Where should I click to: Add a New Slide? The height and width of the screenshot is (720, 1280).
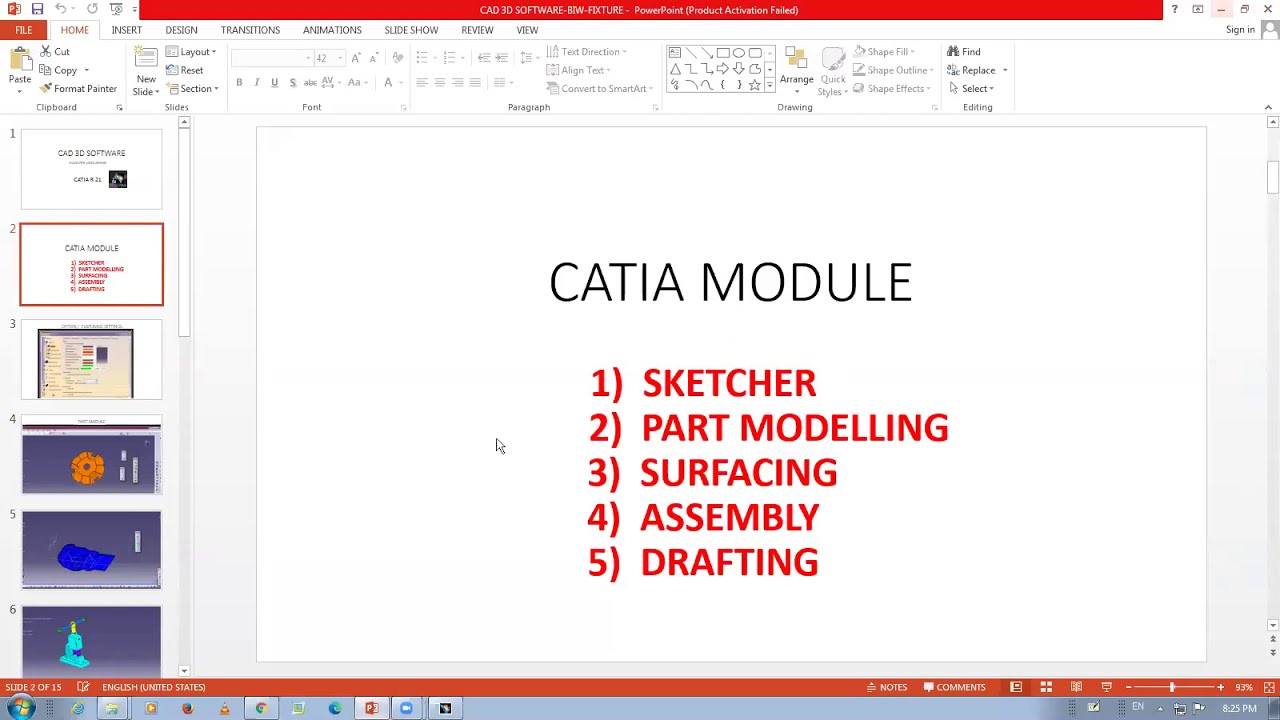146,70
